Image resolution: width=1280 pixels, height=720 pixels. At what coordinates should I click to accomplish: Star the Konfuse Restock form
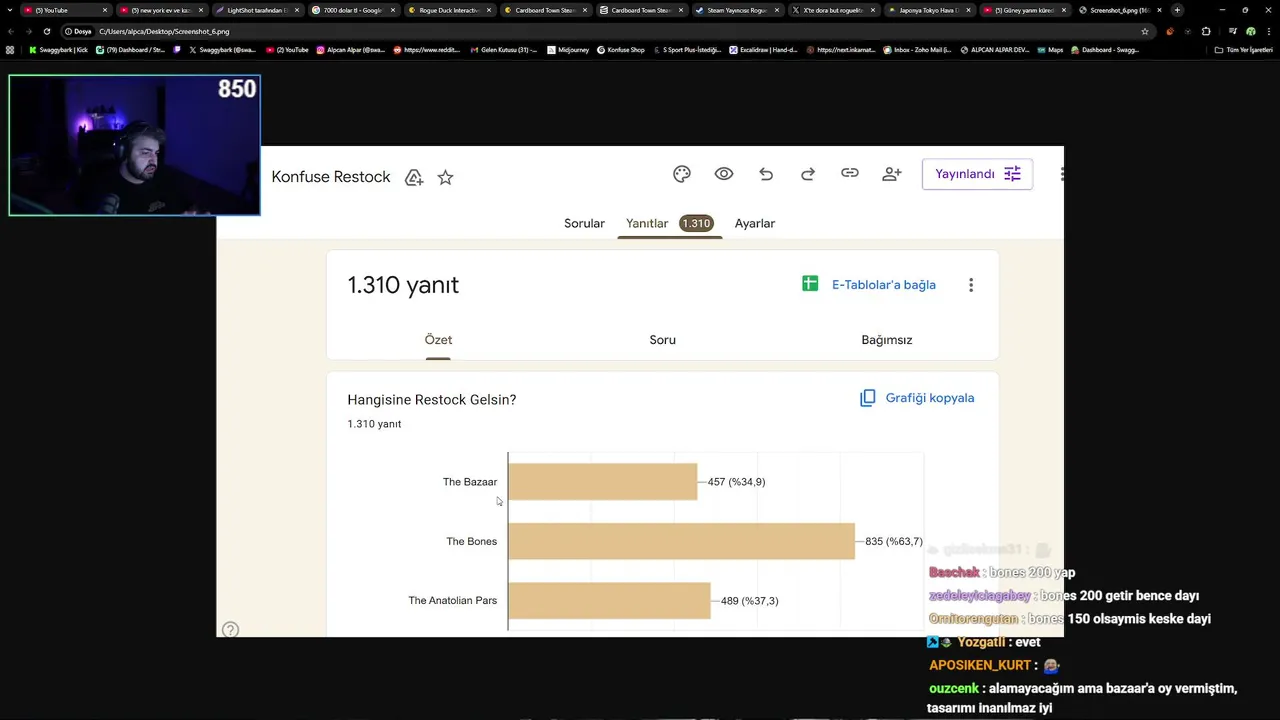click(446, 177)
